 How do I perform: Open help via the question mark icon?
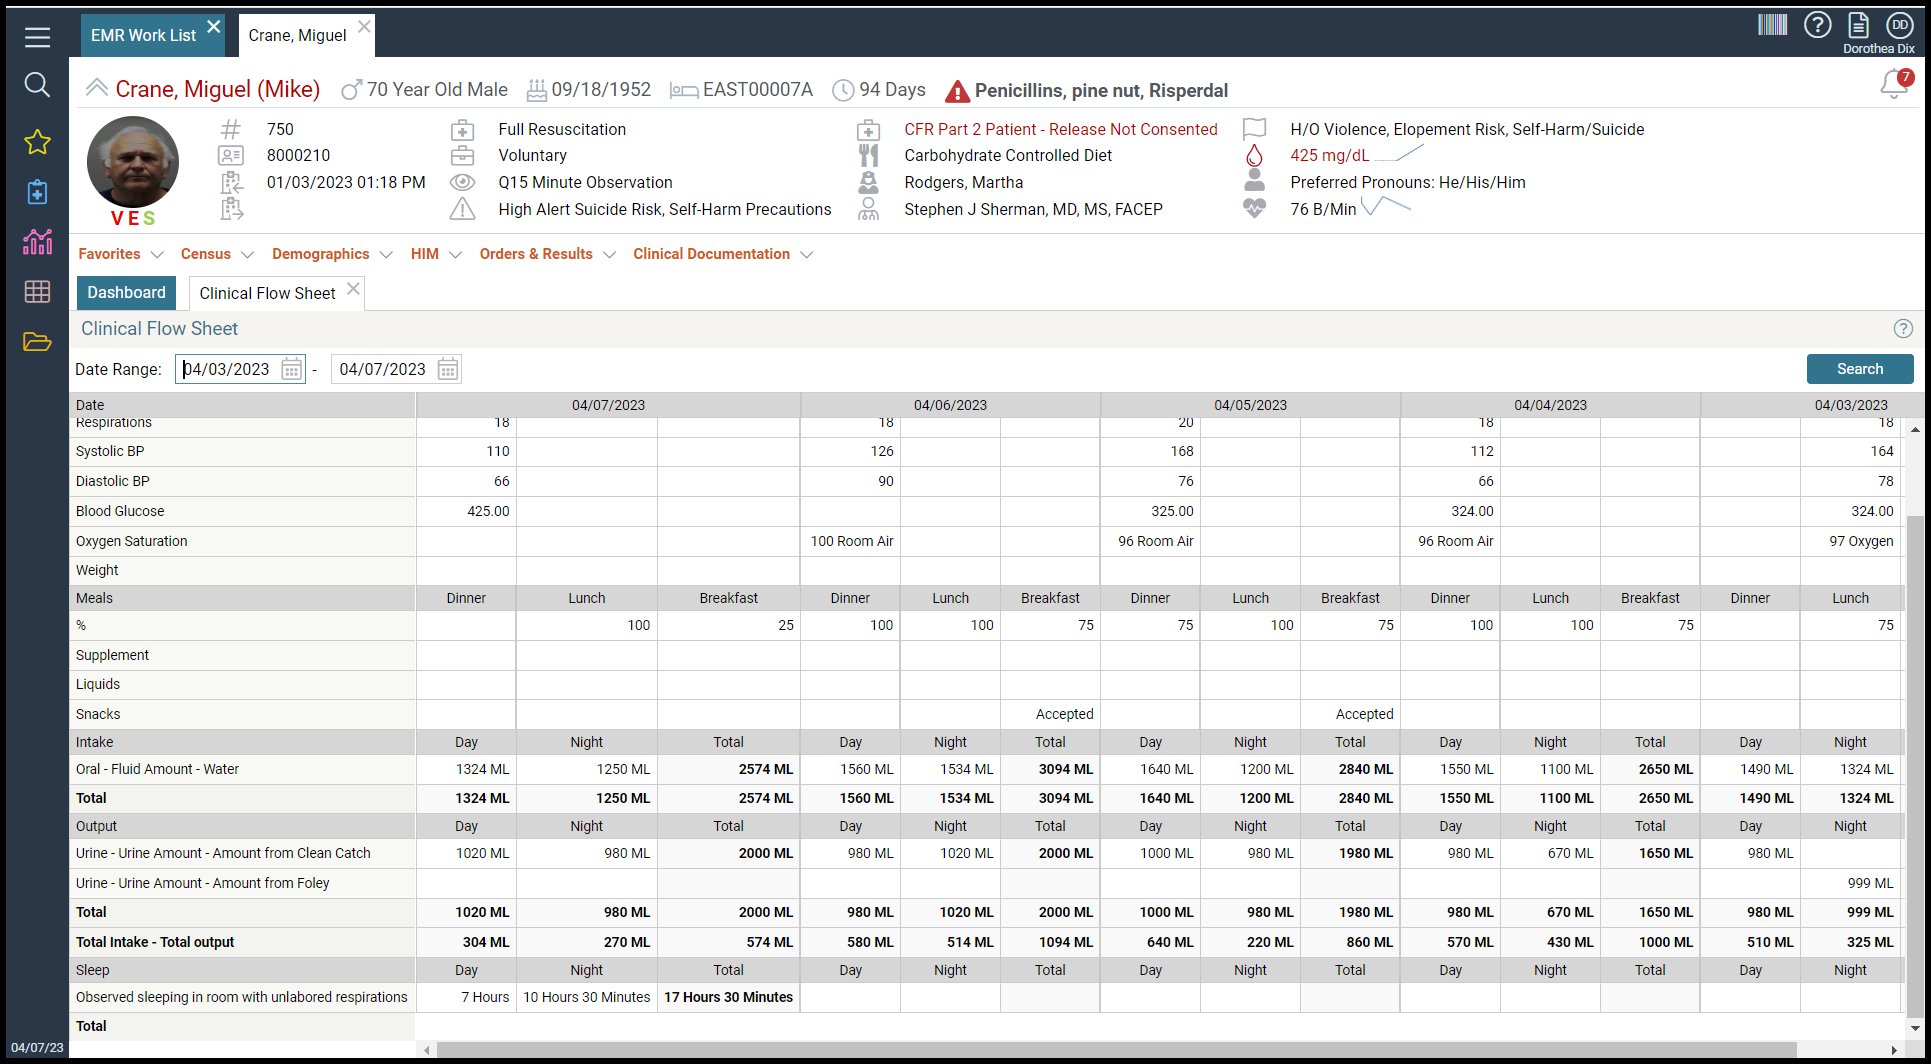(1818, 24)
